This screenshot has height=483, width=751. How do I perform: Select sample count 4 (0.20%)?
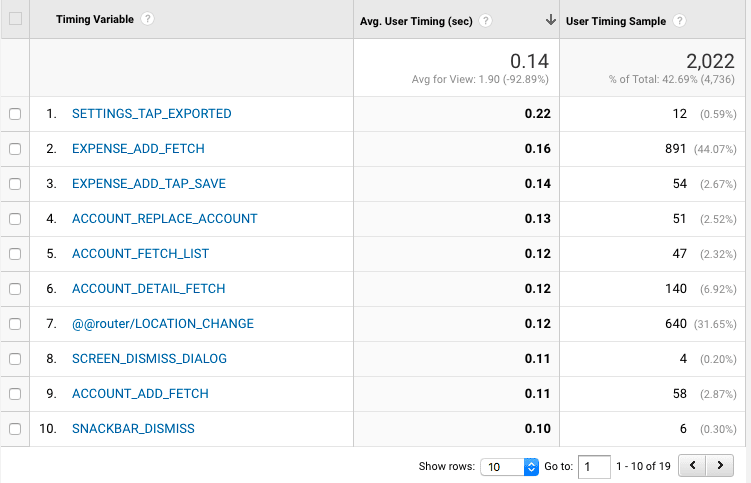click(x=708, y=358)
